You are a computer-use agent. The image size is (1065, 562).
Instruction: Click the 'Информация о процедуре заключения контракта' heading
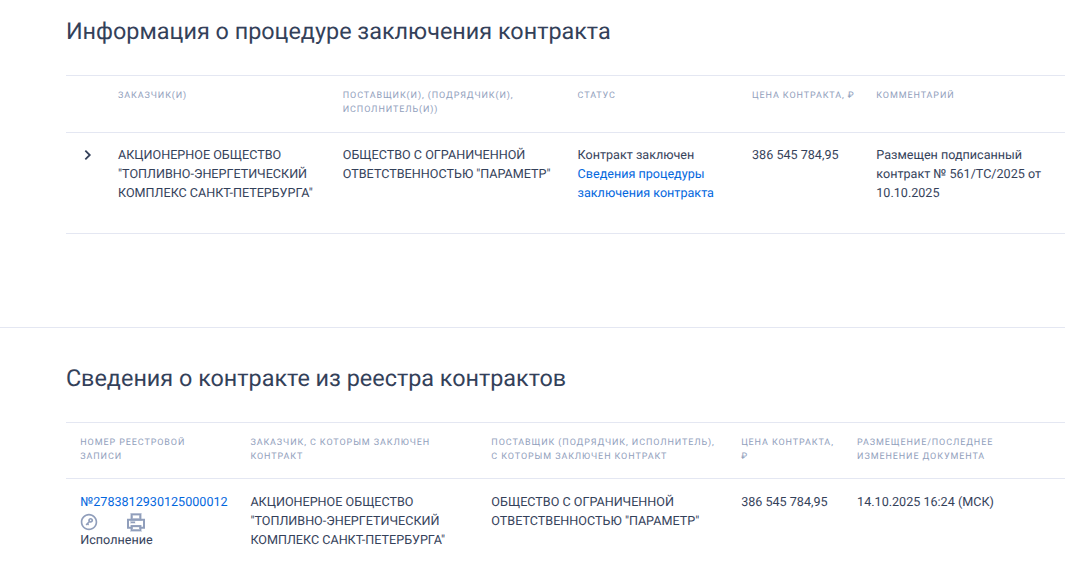coord(338,31)
